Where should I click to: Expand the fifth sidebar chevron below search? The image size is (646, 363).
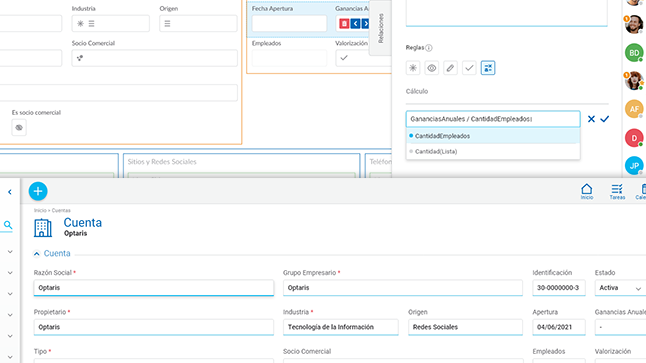[10, 336]
